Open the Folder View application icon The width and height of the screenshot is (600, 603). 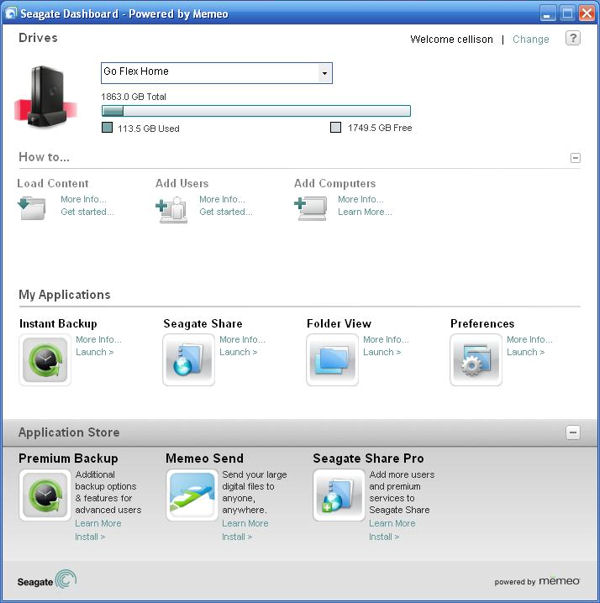332,360
